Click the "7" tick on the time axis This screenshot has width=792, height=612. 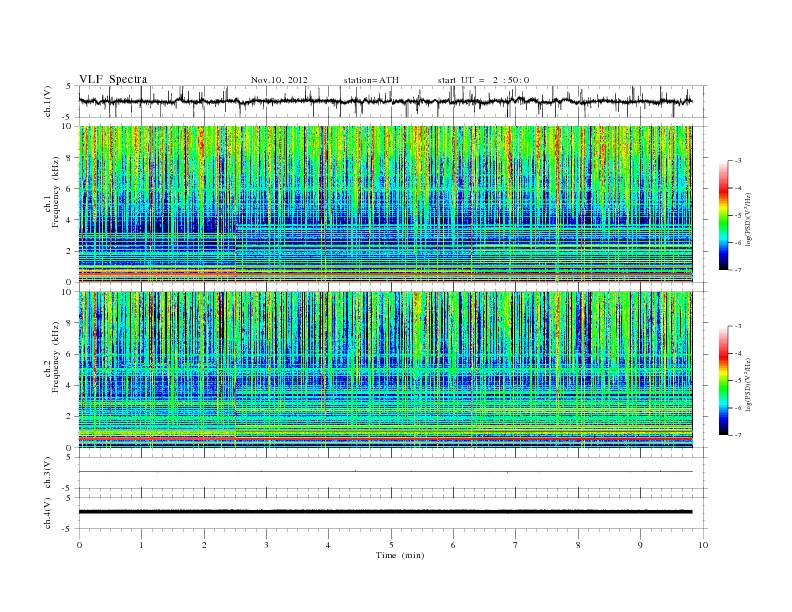click(516, 545)
